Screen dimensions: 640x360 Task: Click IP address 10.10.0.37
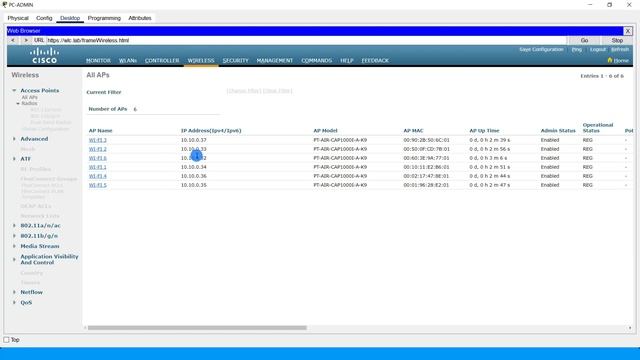(193, 140)
